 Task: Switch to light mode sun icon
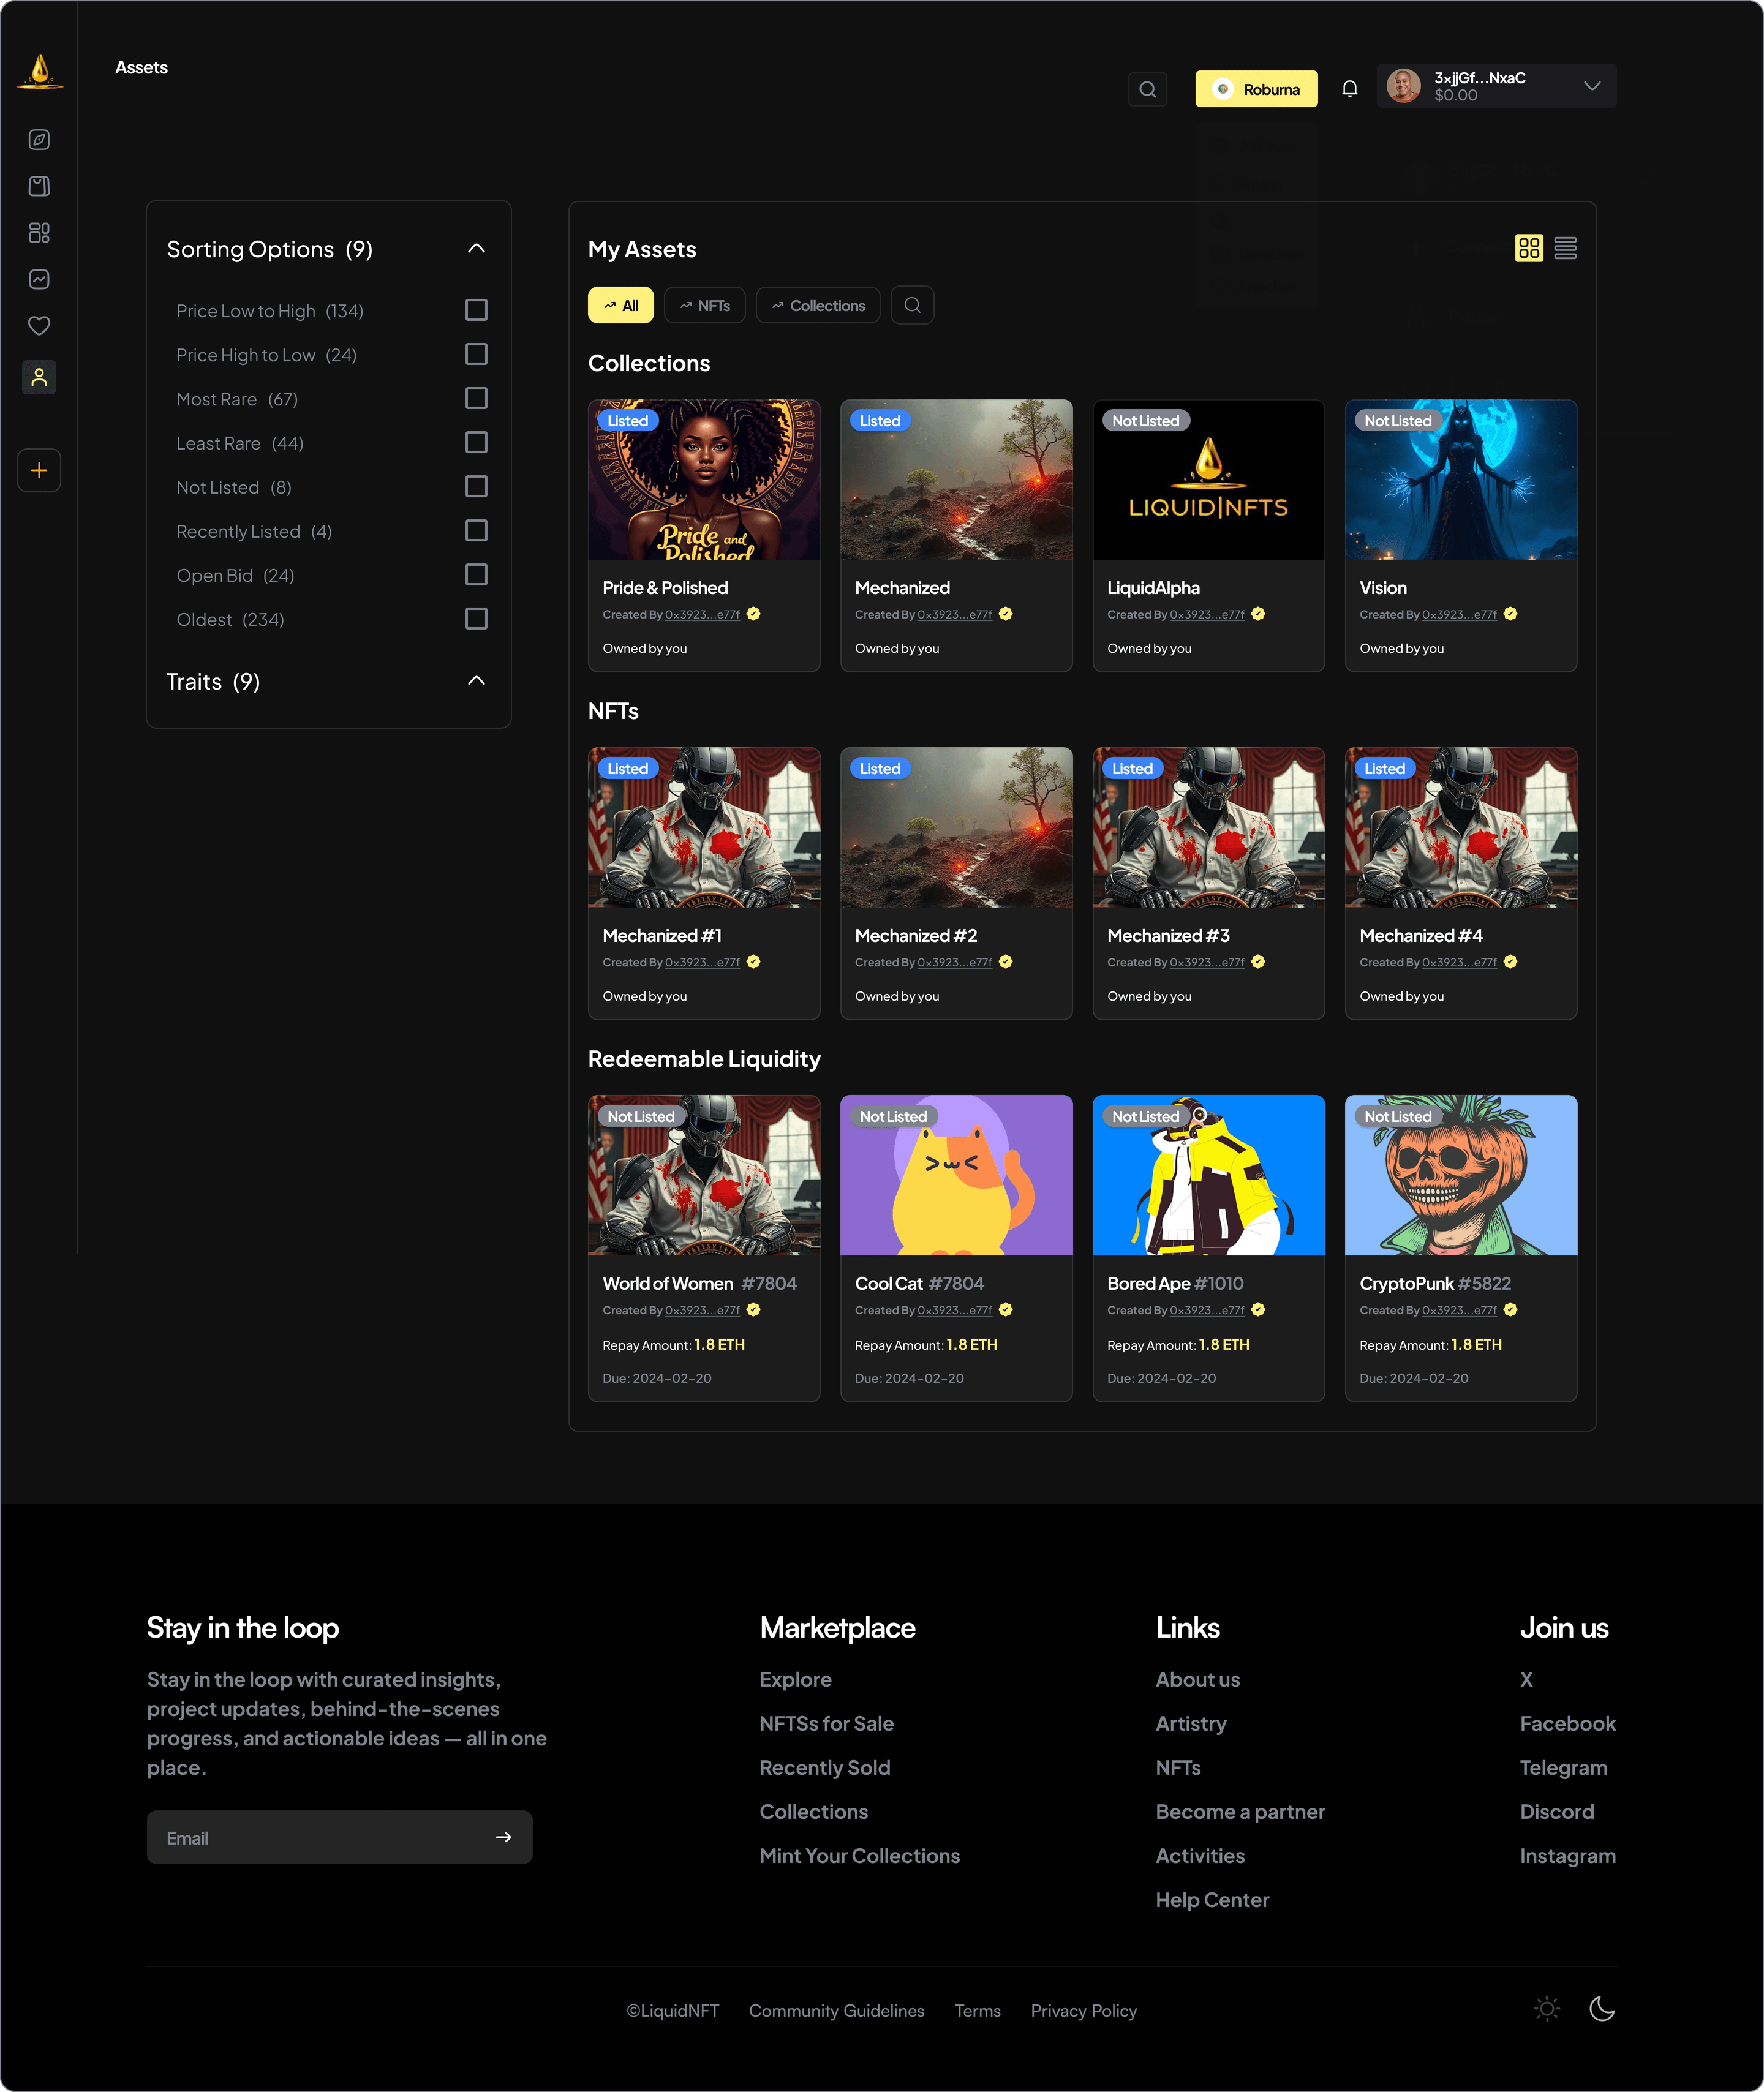[1547, 2008]
